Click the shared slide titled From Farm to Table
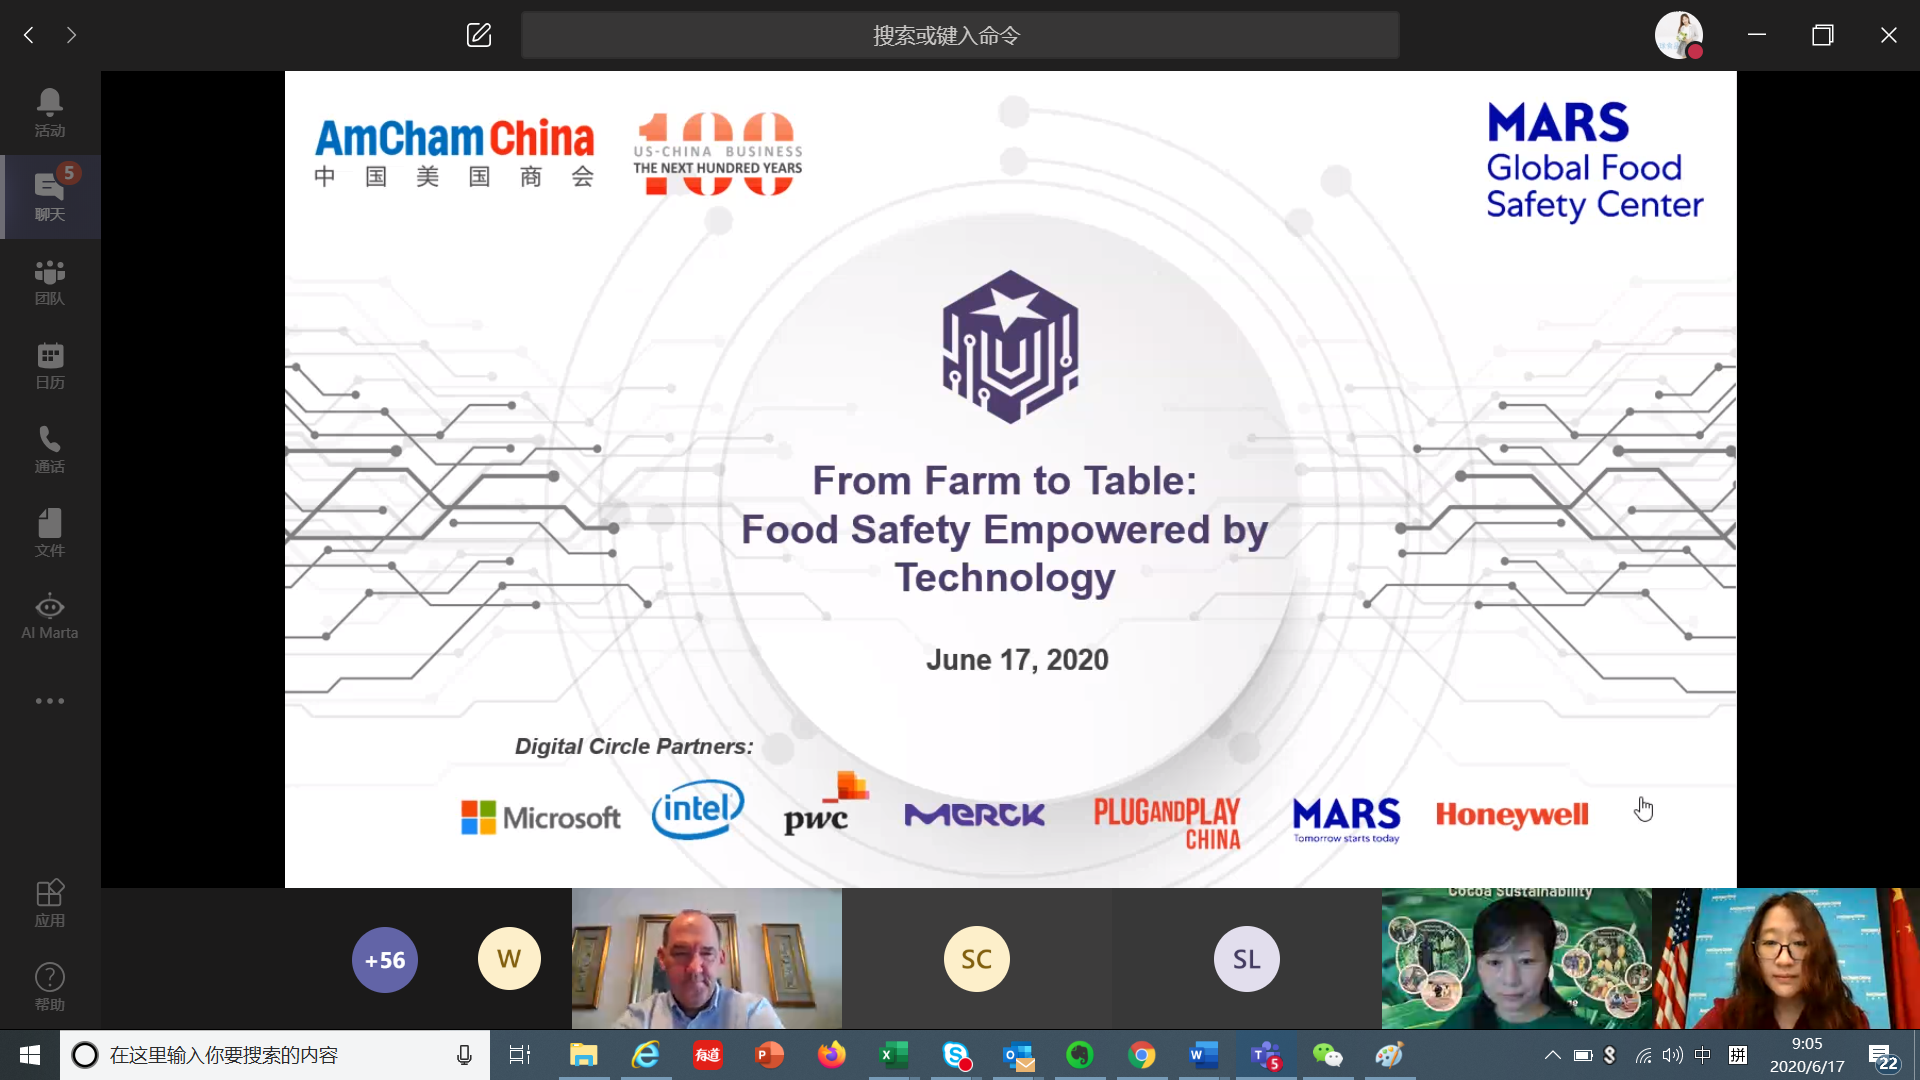Screen dimensions: 1920x1080 click(x=1010, y=479)
